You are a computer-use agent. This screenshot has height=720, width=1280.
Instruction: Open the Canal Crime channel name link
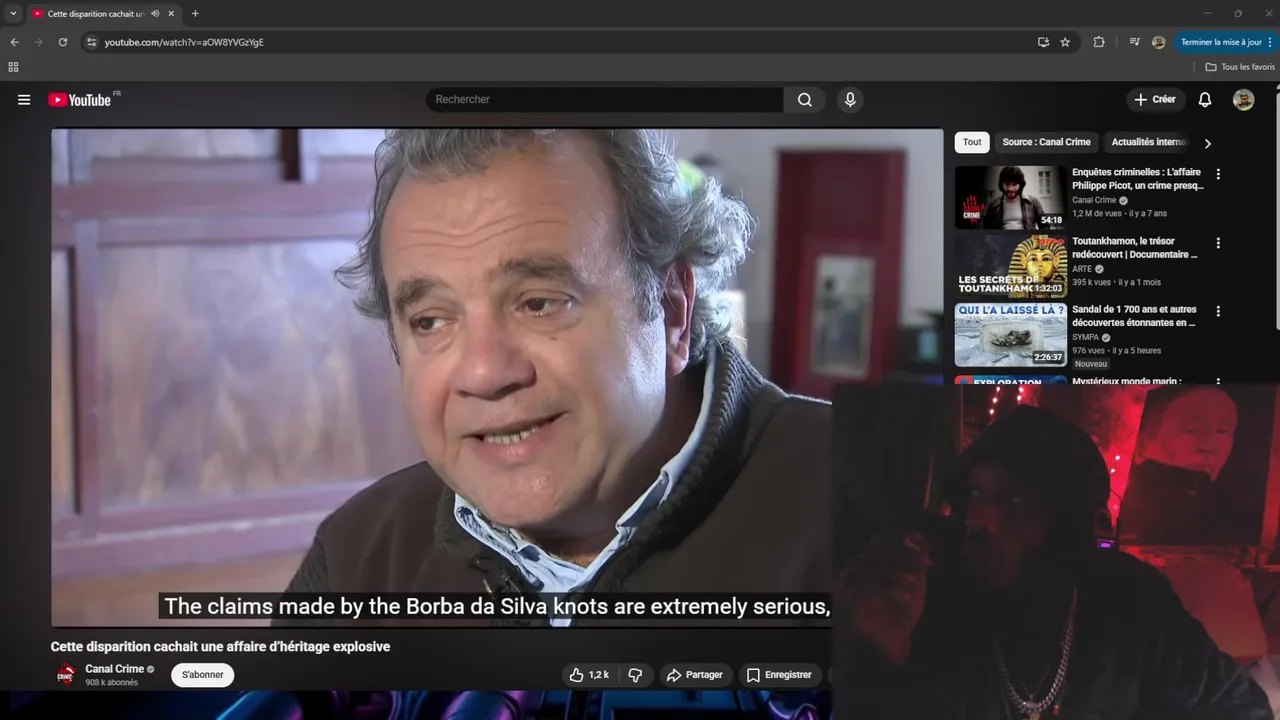click(115, 669)
